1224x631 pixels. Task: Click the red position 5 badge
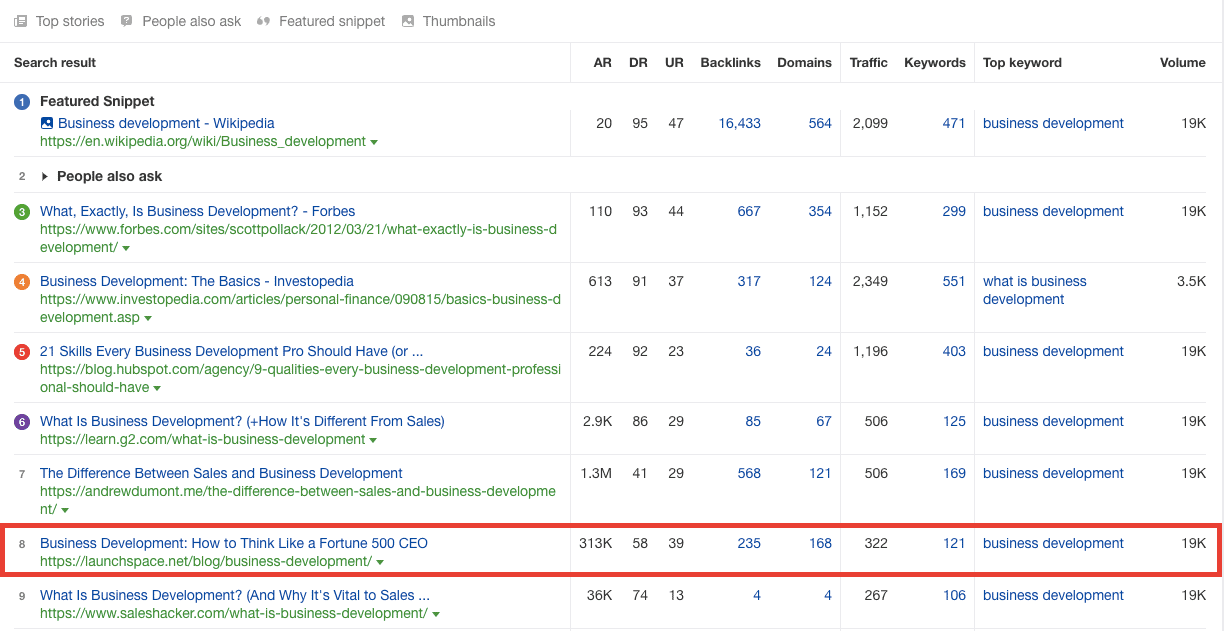tap(22, 352)
